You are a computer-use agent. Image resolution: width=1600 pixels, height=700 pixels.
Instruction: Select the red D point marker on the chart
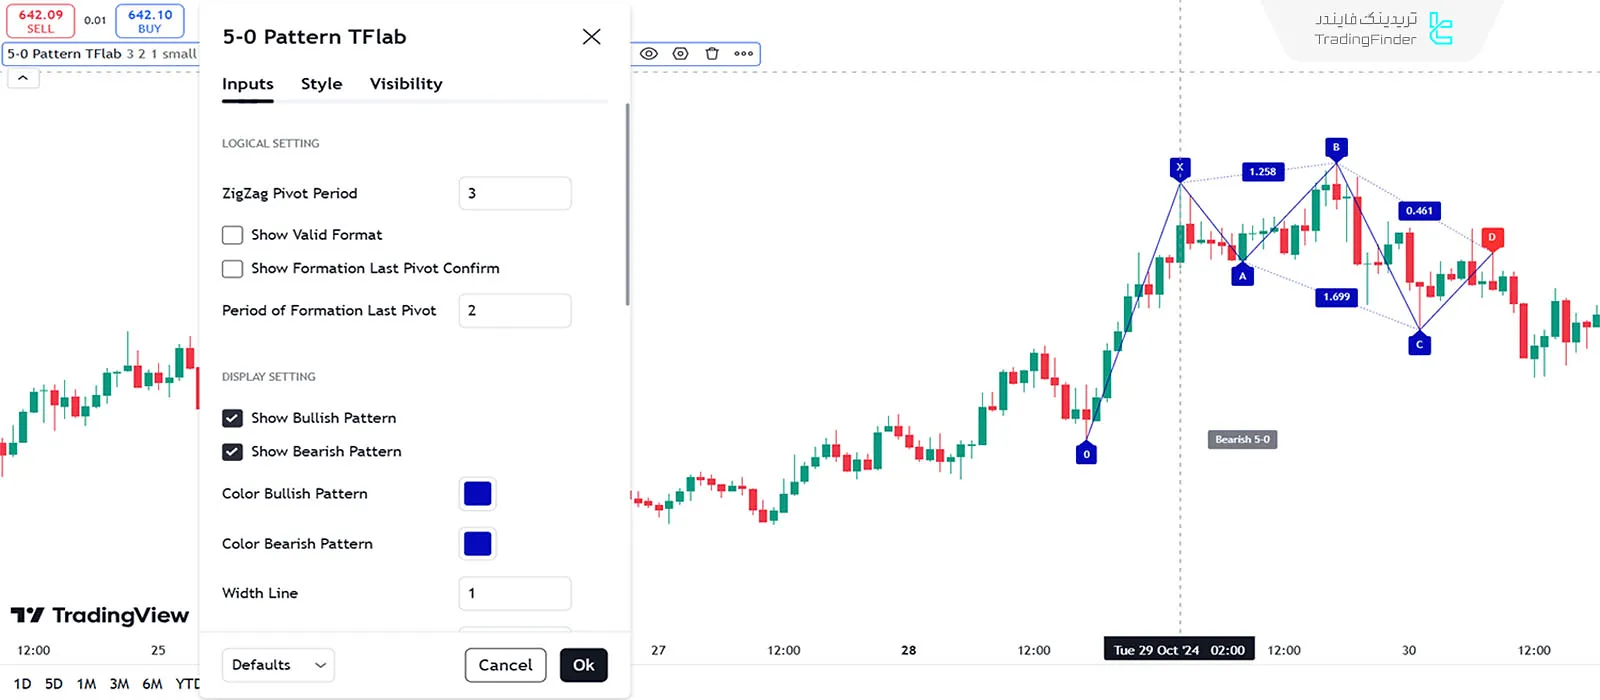pos(1492,238)
